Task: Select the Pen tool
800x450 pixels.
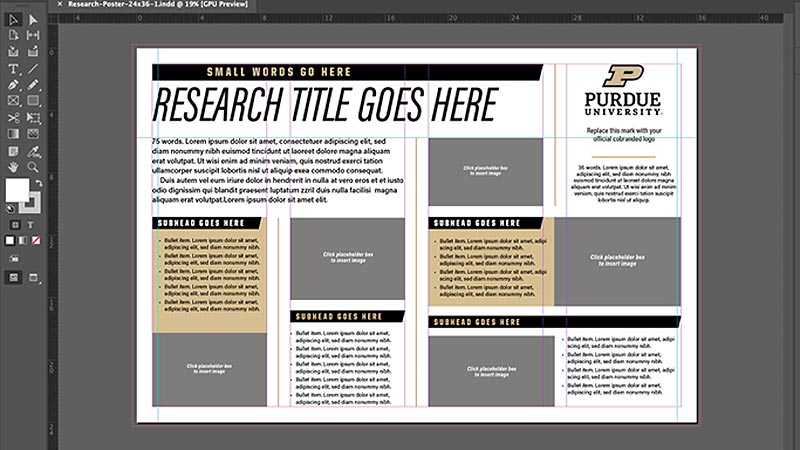Action: [x=13, y=85]
